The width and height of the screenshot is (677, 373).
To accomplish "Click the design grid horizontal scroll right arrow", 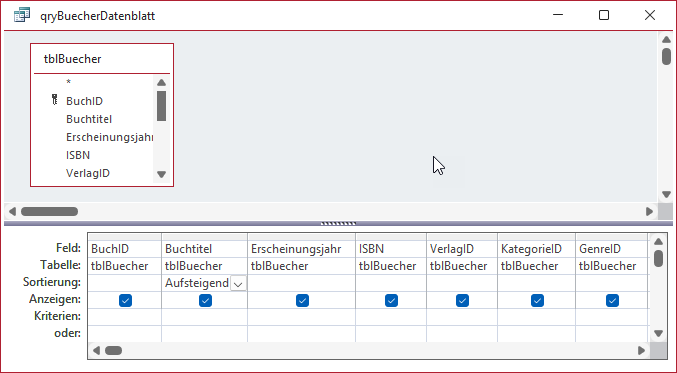I will tap(642, 350).
